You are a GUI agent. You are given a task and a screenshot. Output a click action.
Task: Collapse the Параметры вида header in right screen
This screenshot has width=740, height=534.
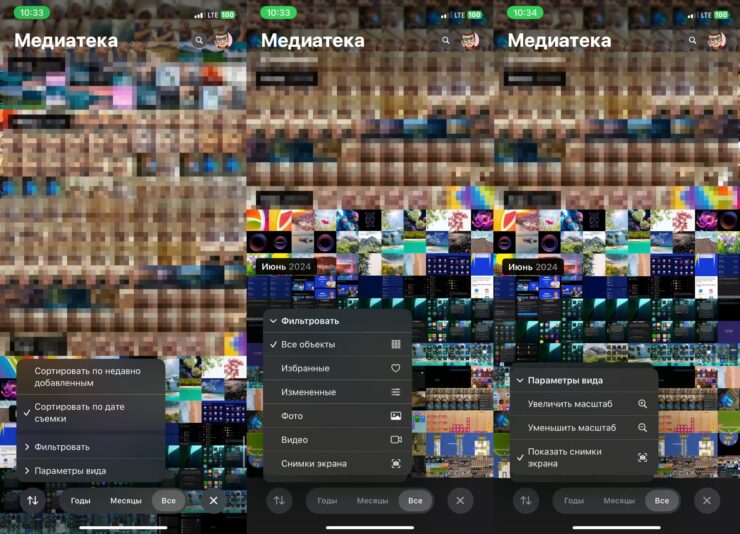pyautogui.click(x=584, y=380)
